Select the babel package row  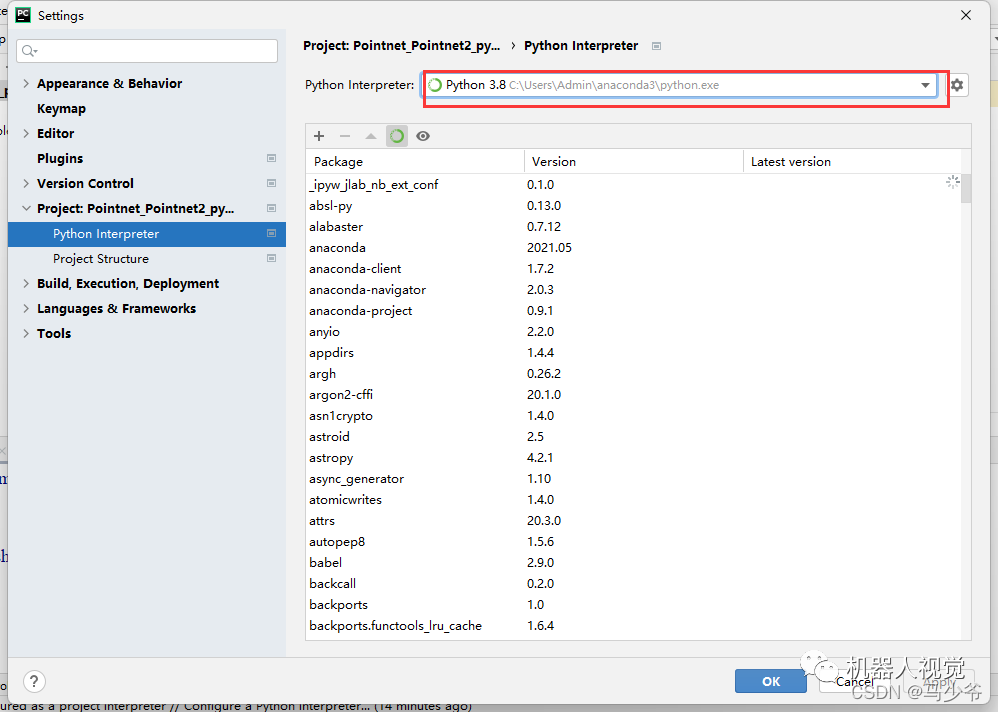633,562
